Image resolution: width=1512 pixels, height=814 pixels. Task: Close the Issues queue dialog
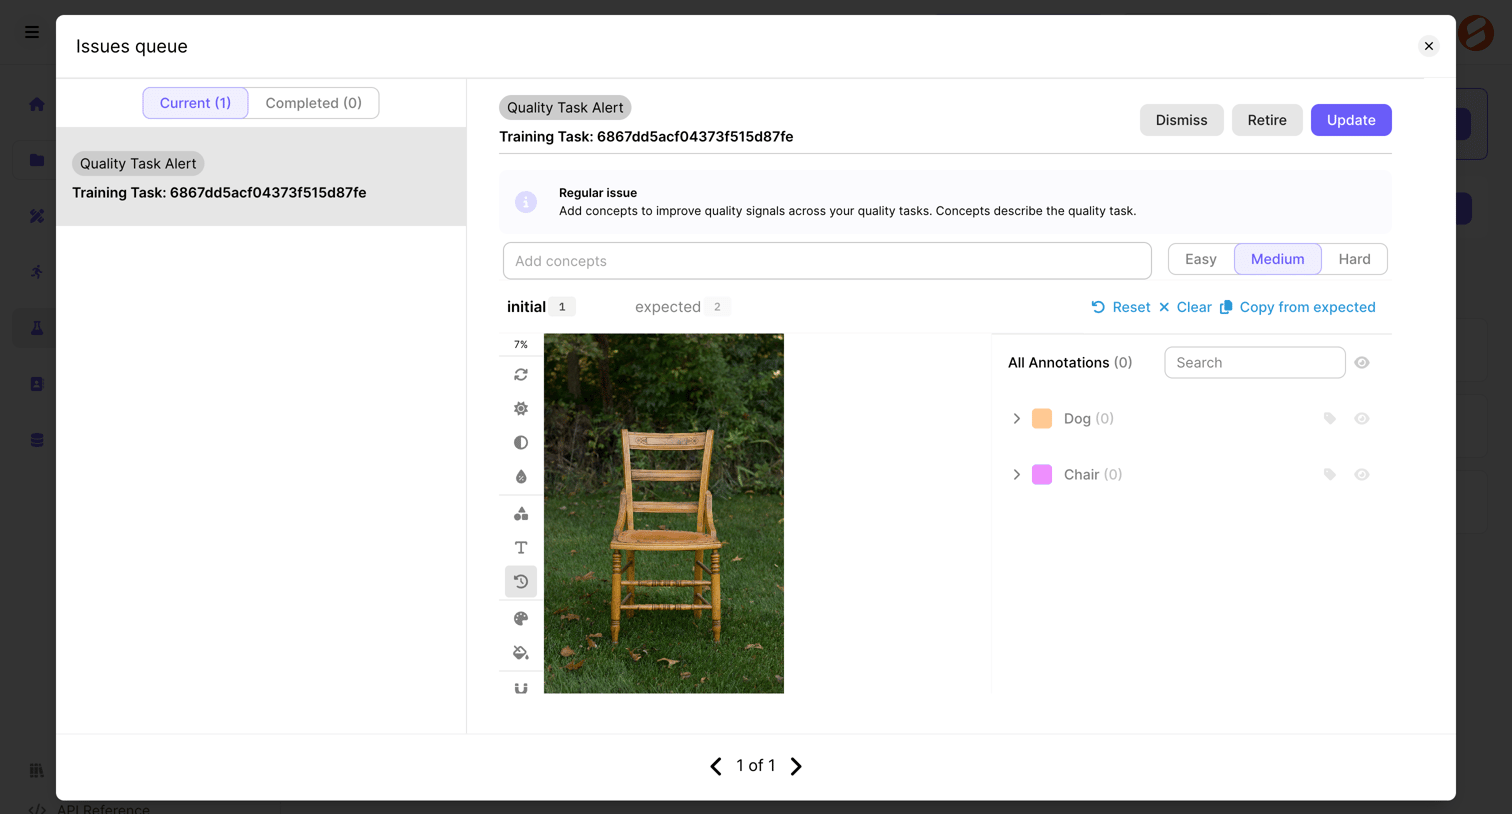(1429, 46)
